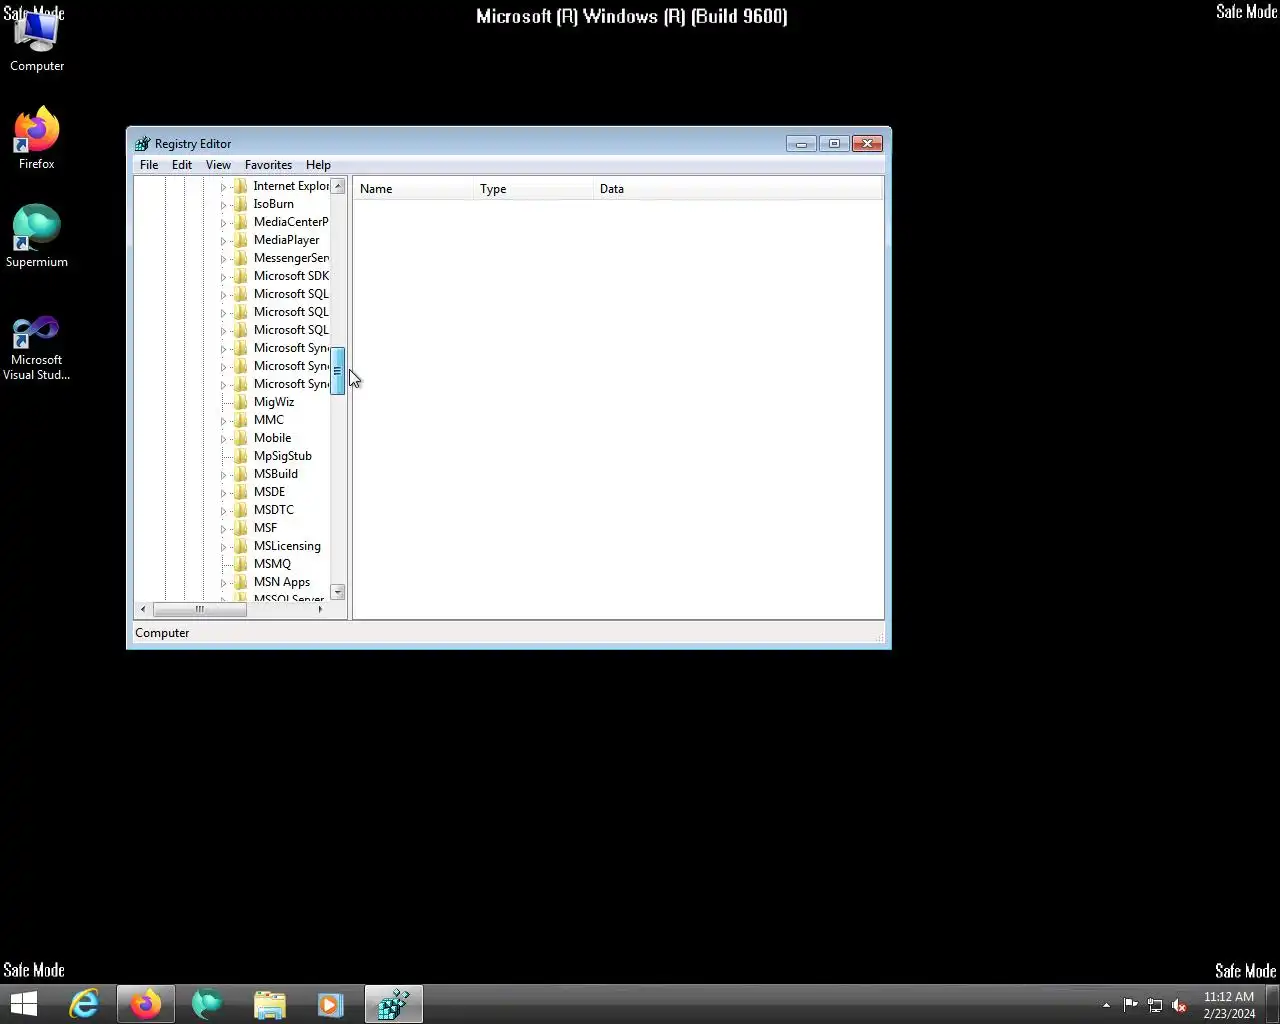Select the Microsoft Visual Studio desktop shortcut

(x=37, y=347)
